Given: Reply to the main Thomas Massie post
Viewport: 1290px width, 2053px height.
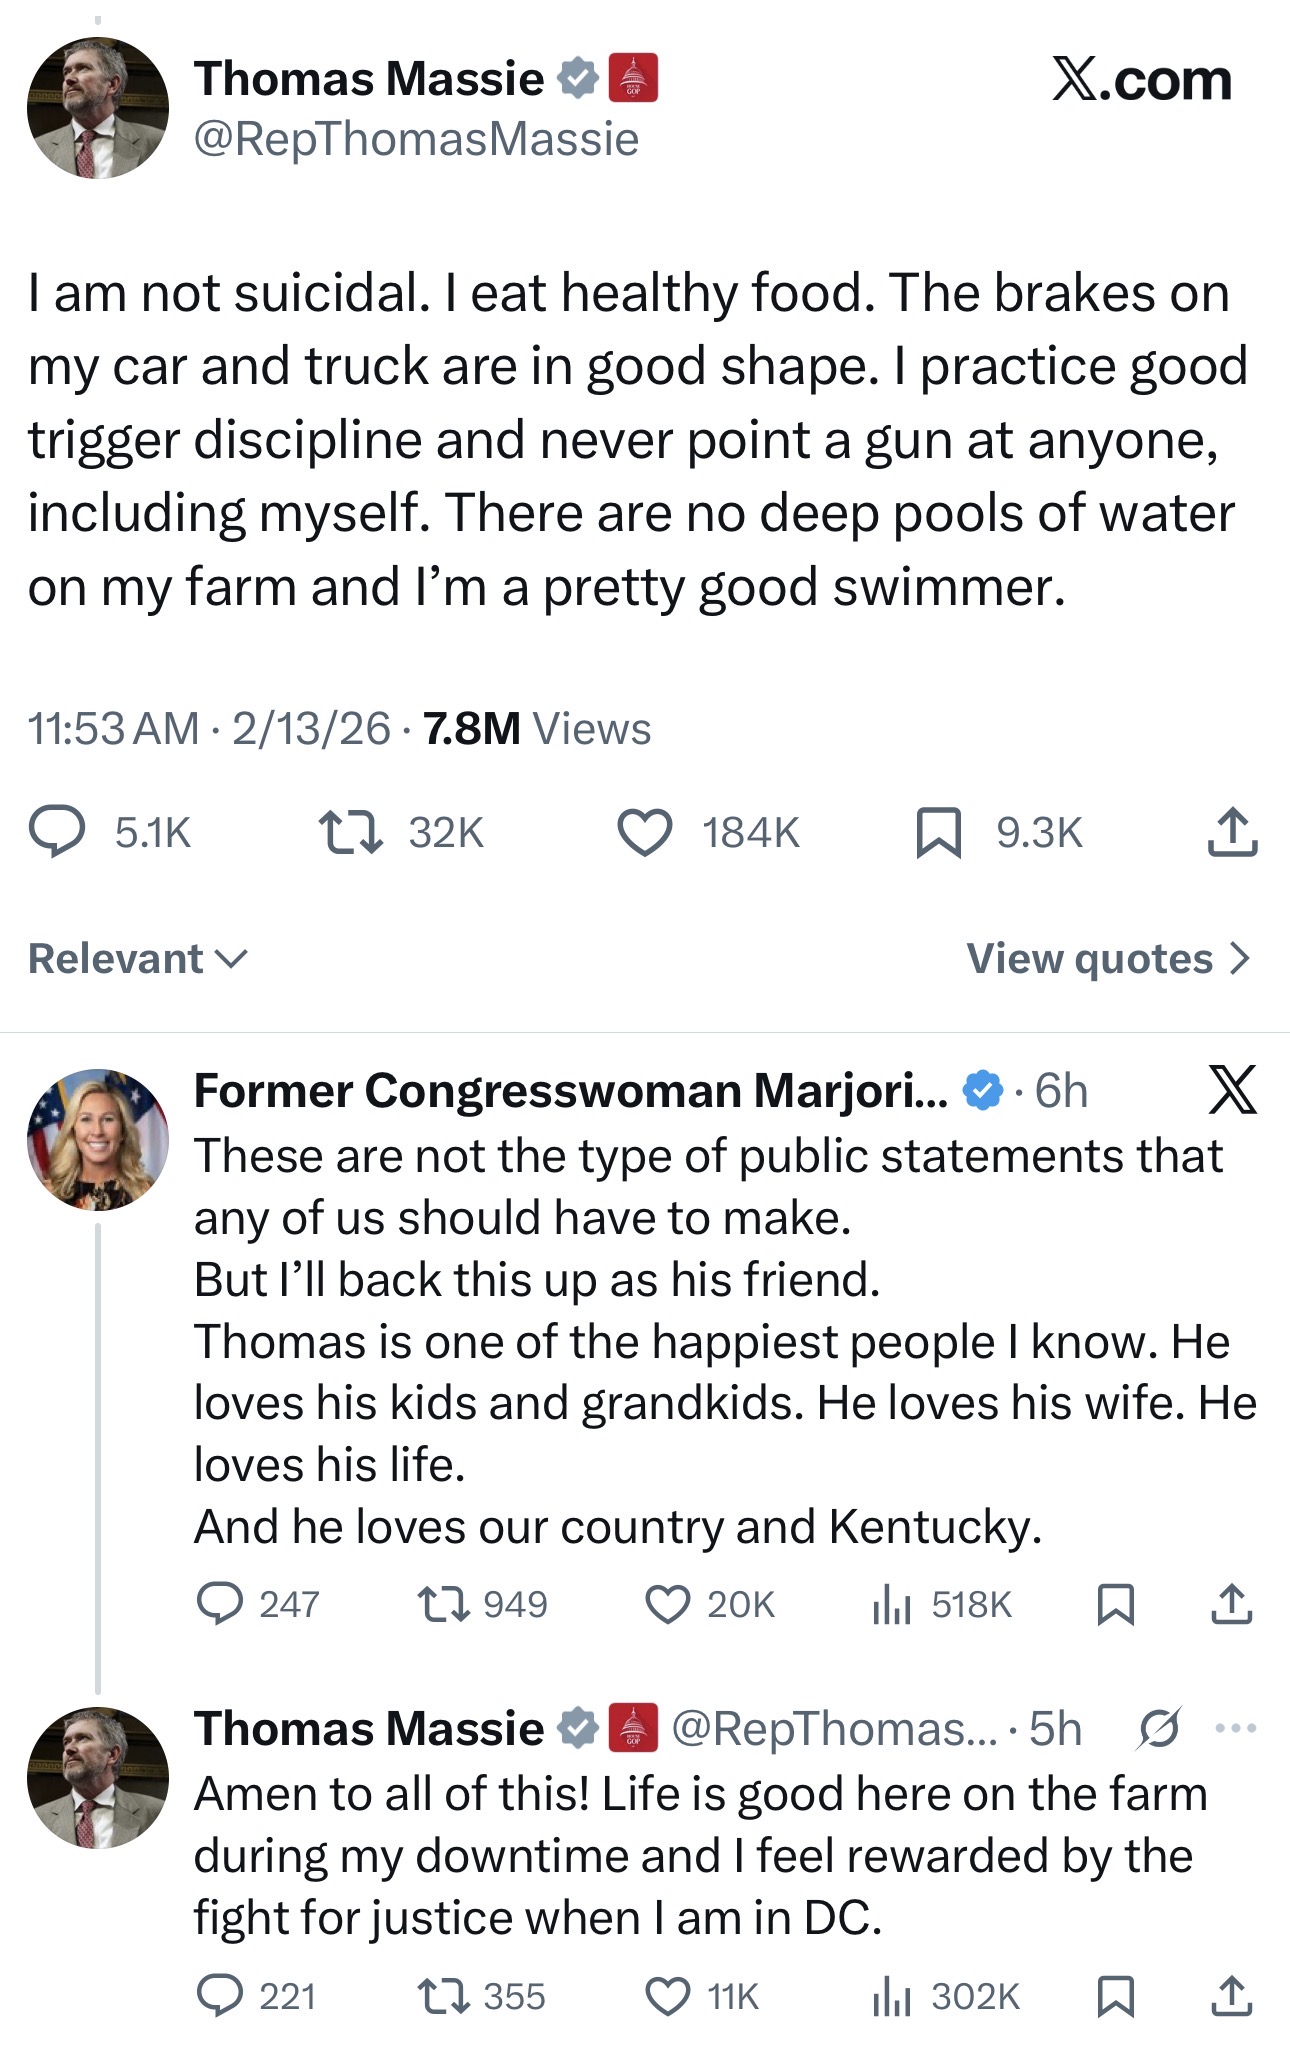Looking at the screenshot, I should (x=57, y=832).
